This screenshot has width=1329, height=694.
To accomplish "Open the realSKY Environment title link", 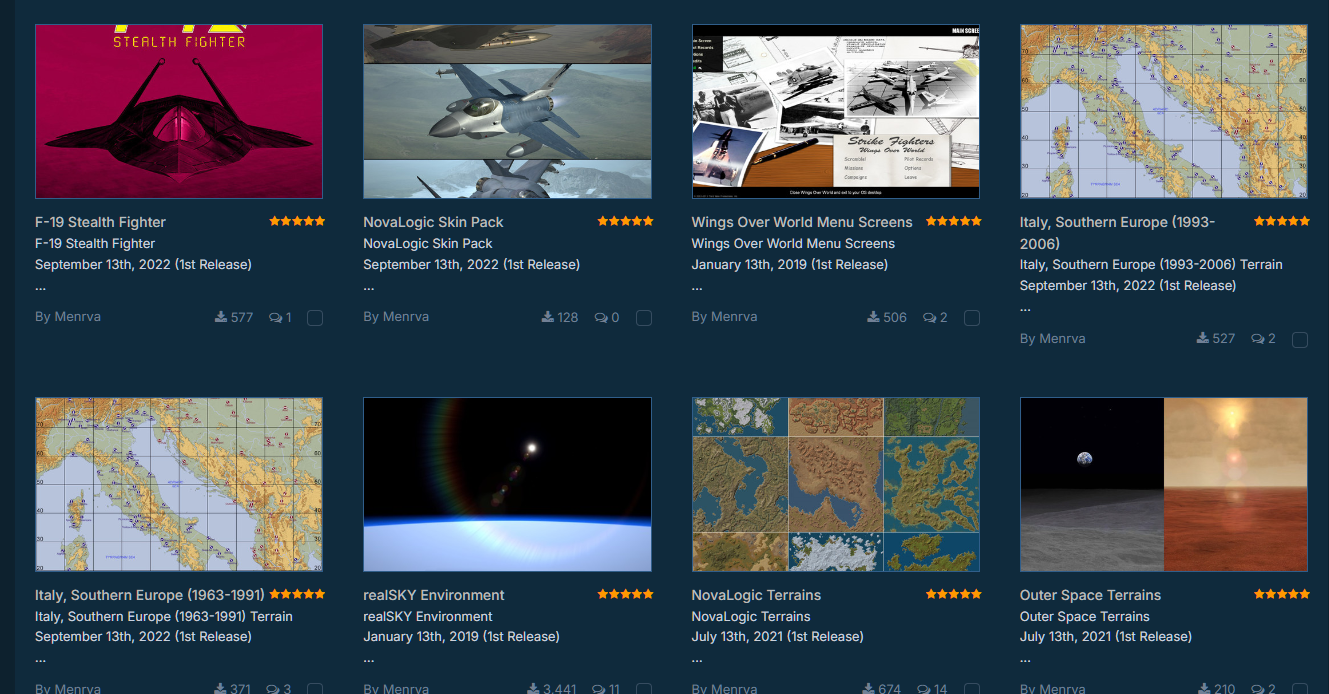I will (x=434, y=595).
